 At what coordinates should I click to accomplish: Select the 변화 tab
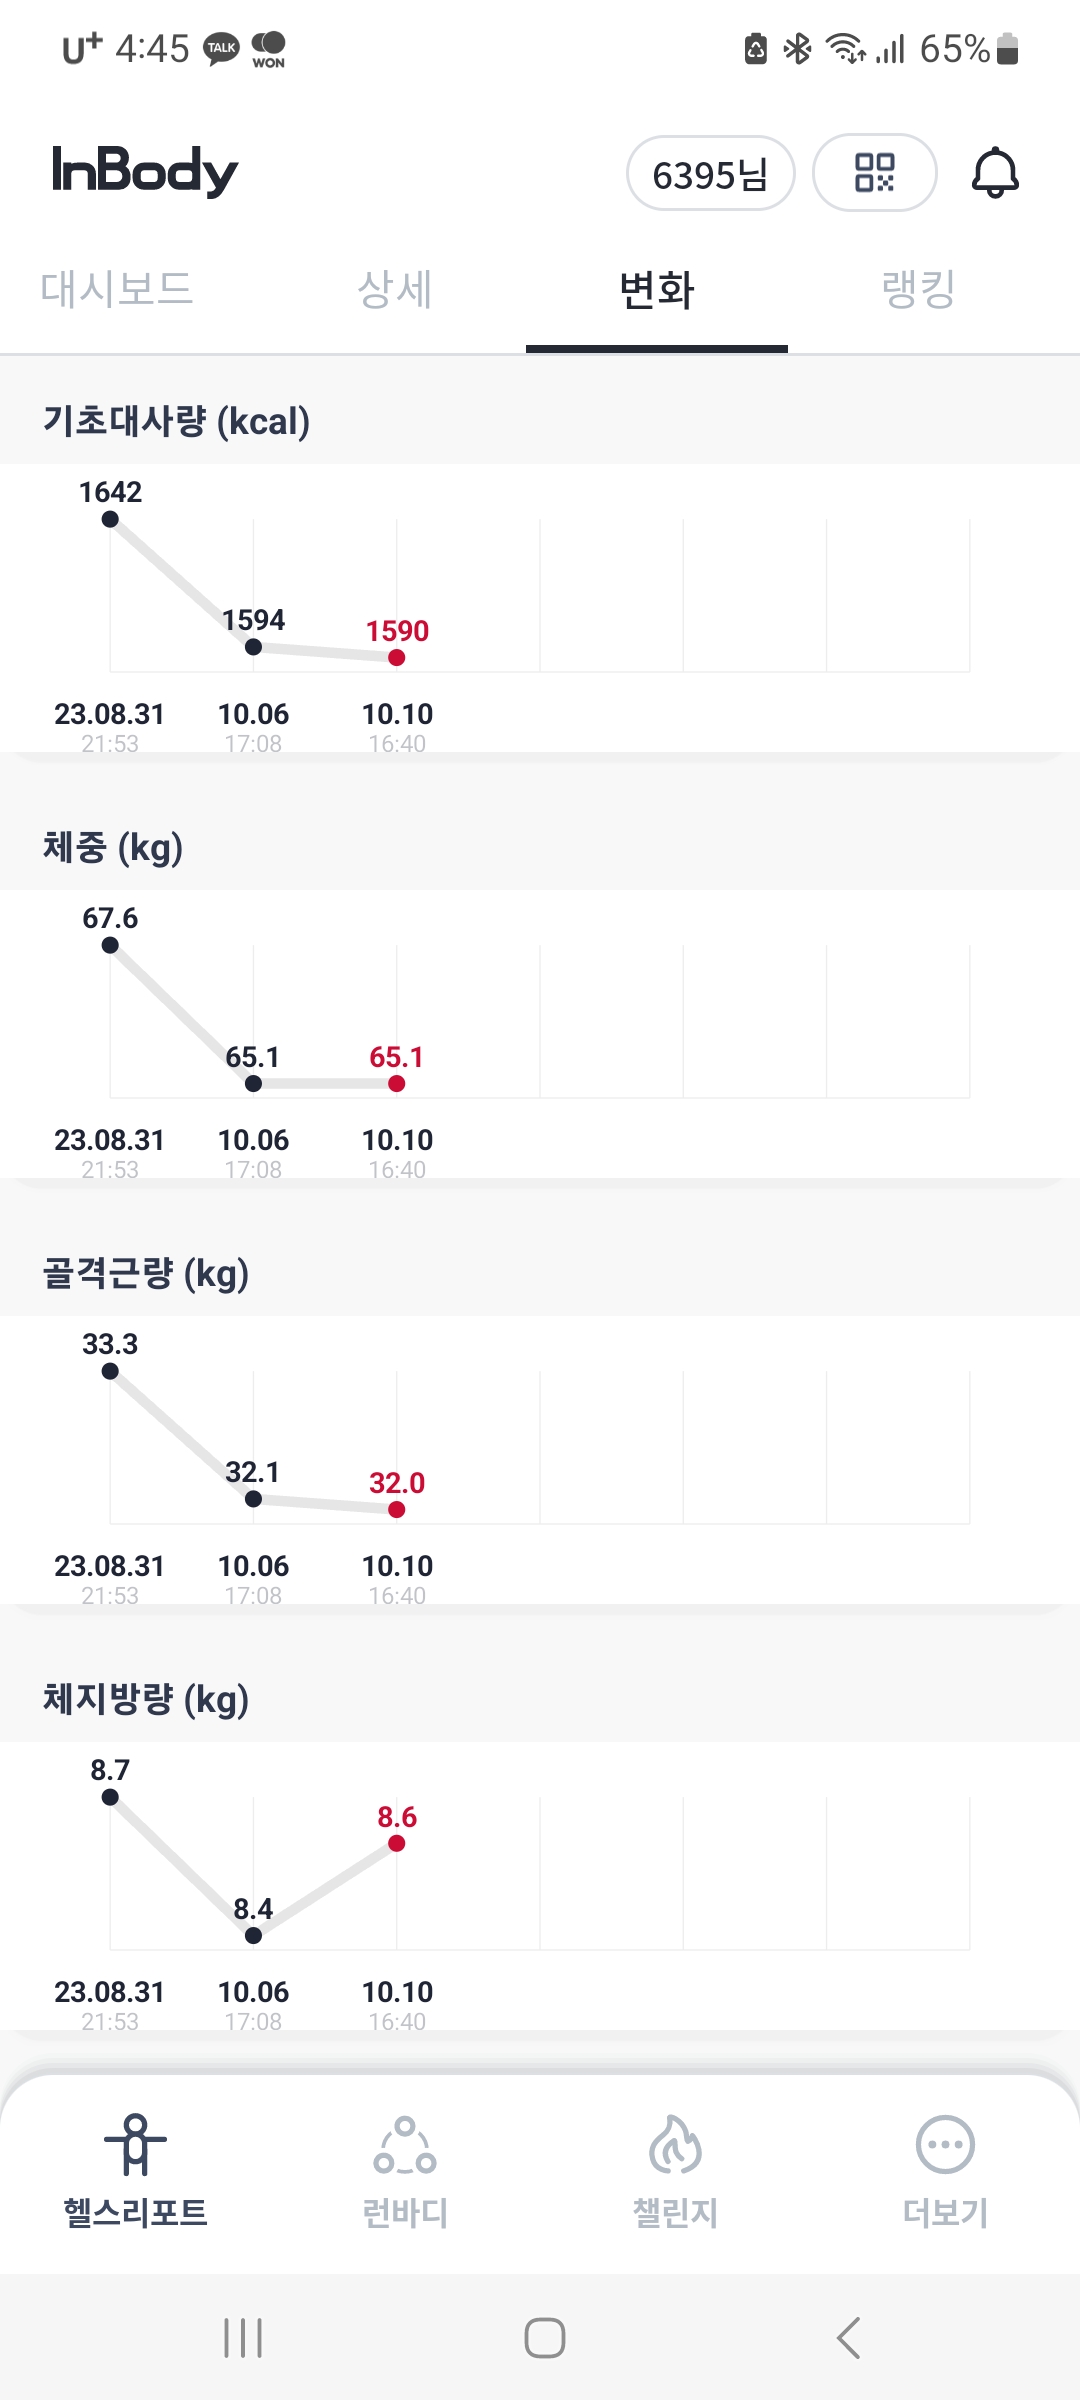point(657,290)
